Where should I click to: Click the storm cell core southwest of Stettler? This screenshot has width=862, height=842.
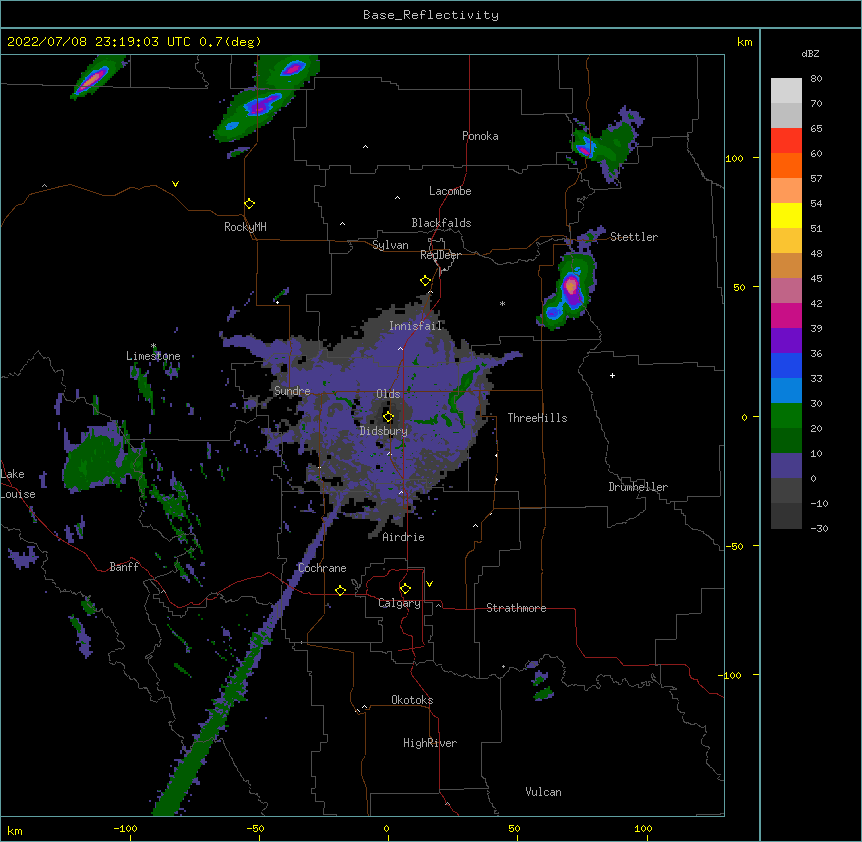coord(571,286)
